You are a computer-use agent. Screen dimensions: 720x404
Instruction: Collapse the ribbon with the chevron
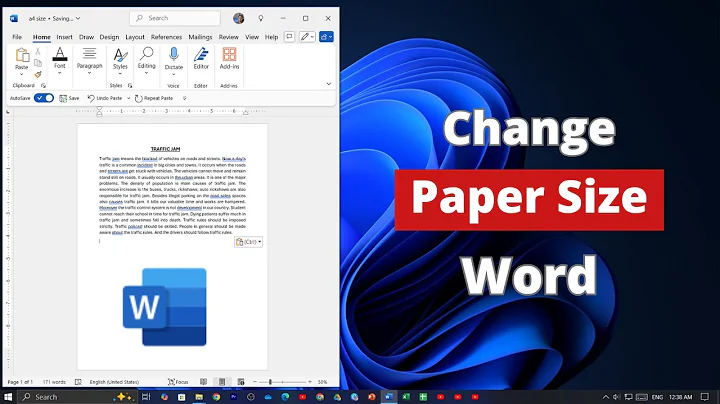pyautogui.click(x=328, y=84)
